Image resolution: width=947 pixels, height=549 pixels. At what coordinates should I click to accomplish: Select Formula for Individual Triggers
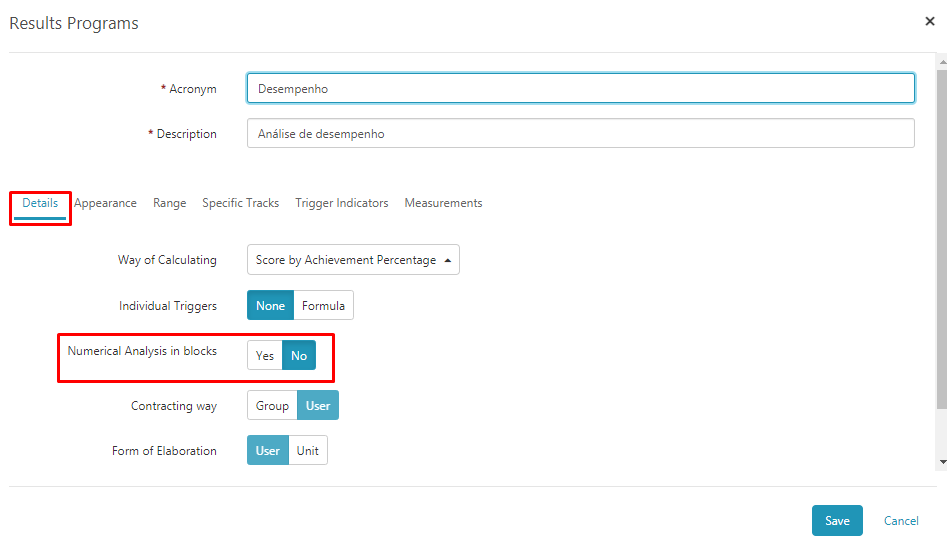coord(323,306)
